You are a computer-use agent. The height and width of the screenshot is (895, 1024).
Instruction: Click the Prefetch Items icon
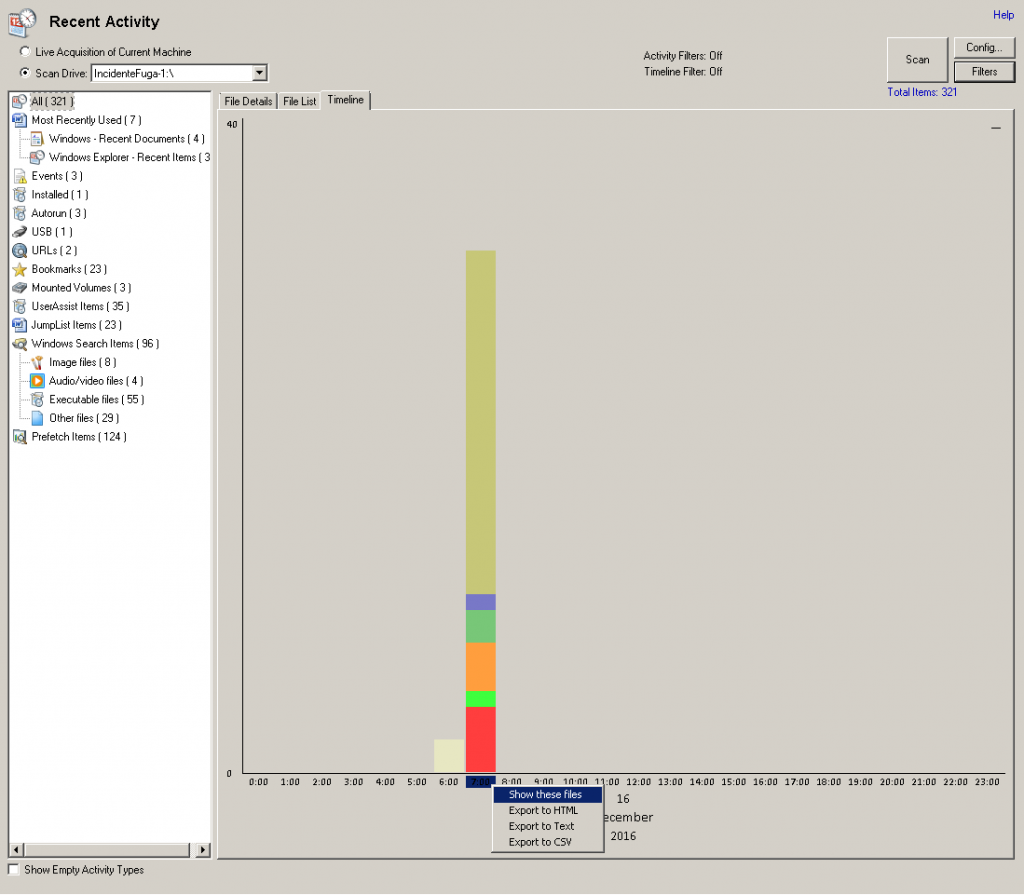(x=19, y=437)
